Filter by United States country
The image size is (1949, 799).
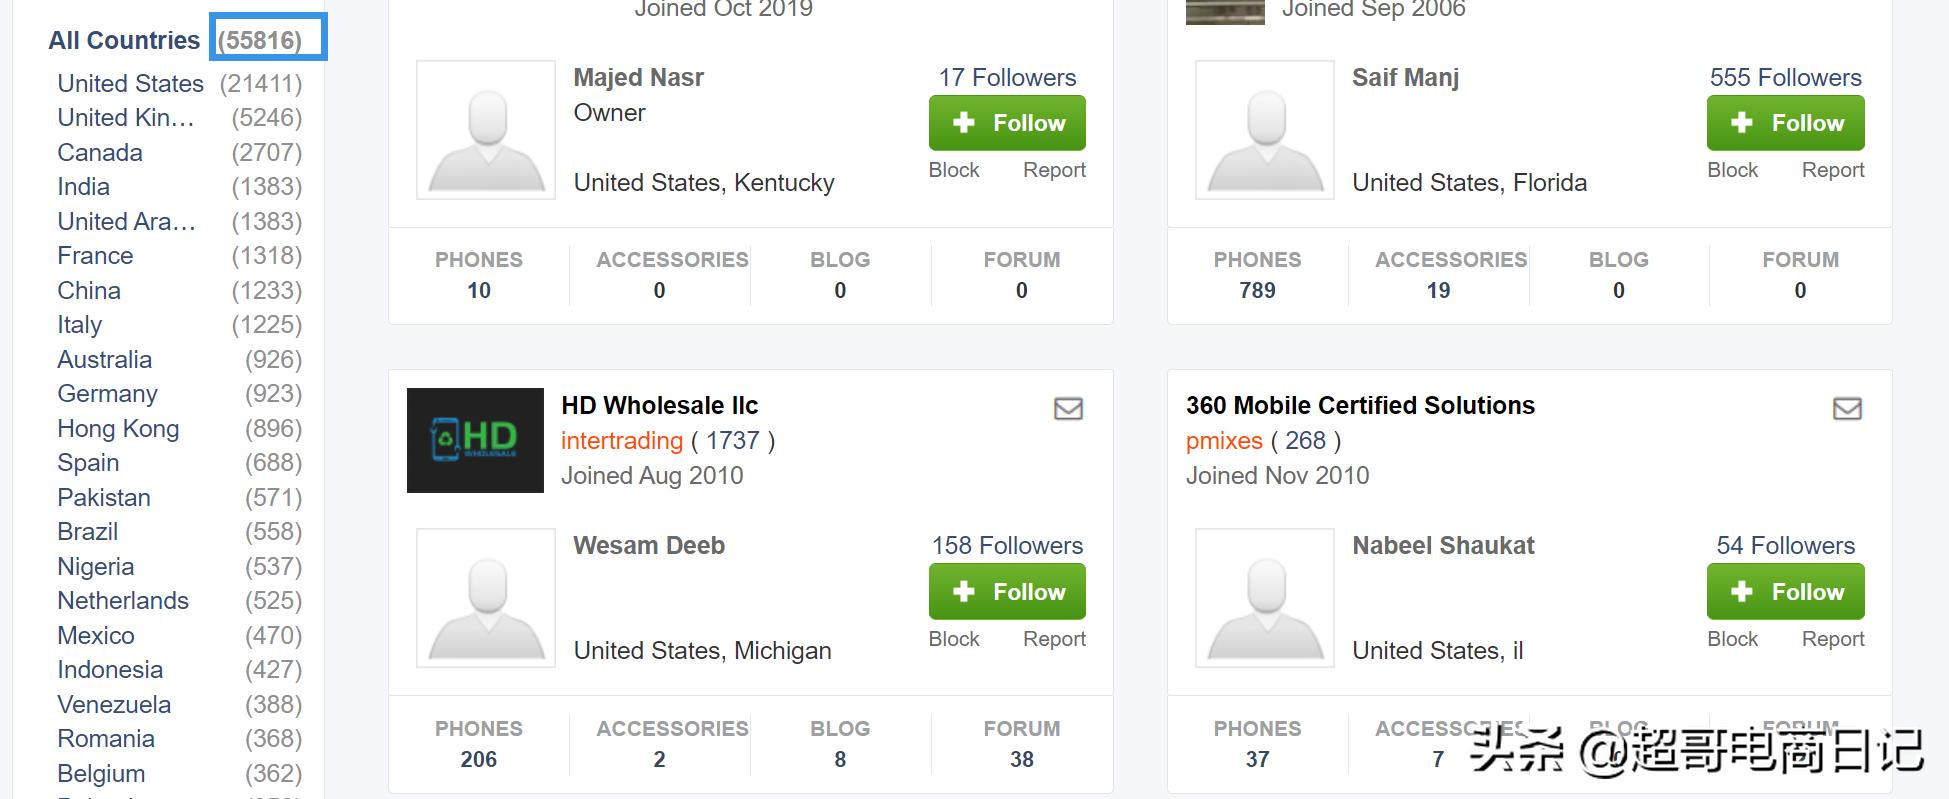[x=130, y=84]
